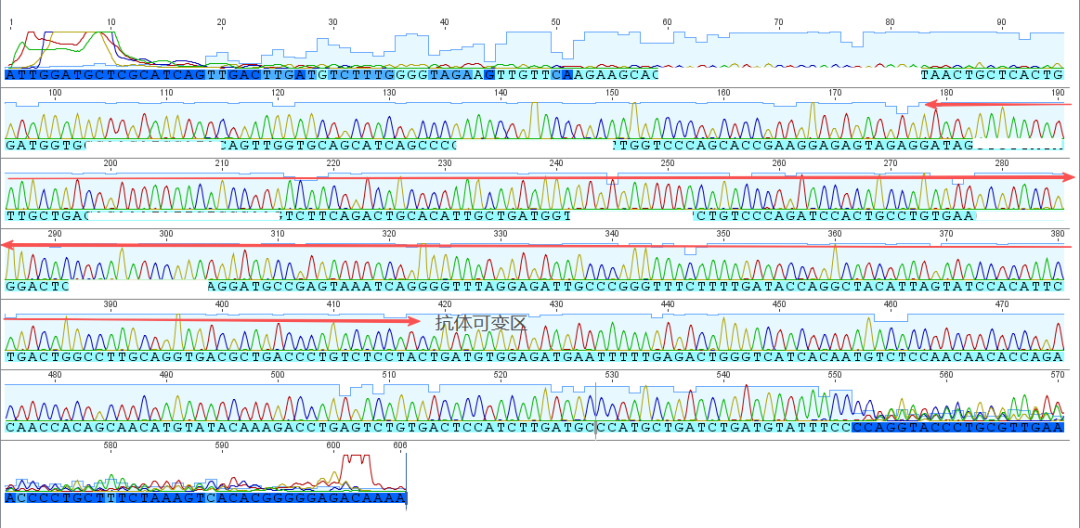Viewport: 1080px width, 528px height.
Task: Select ruler position label 90
Action: click(1002, 23)
